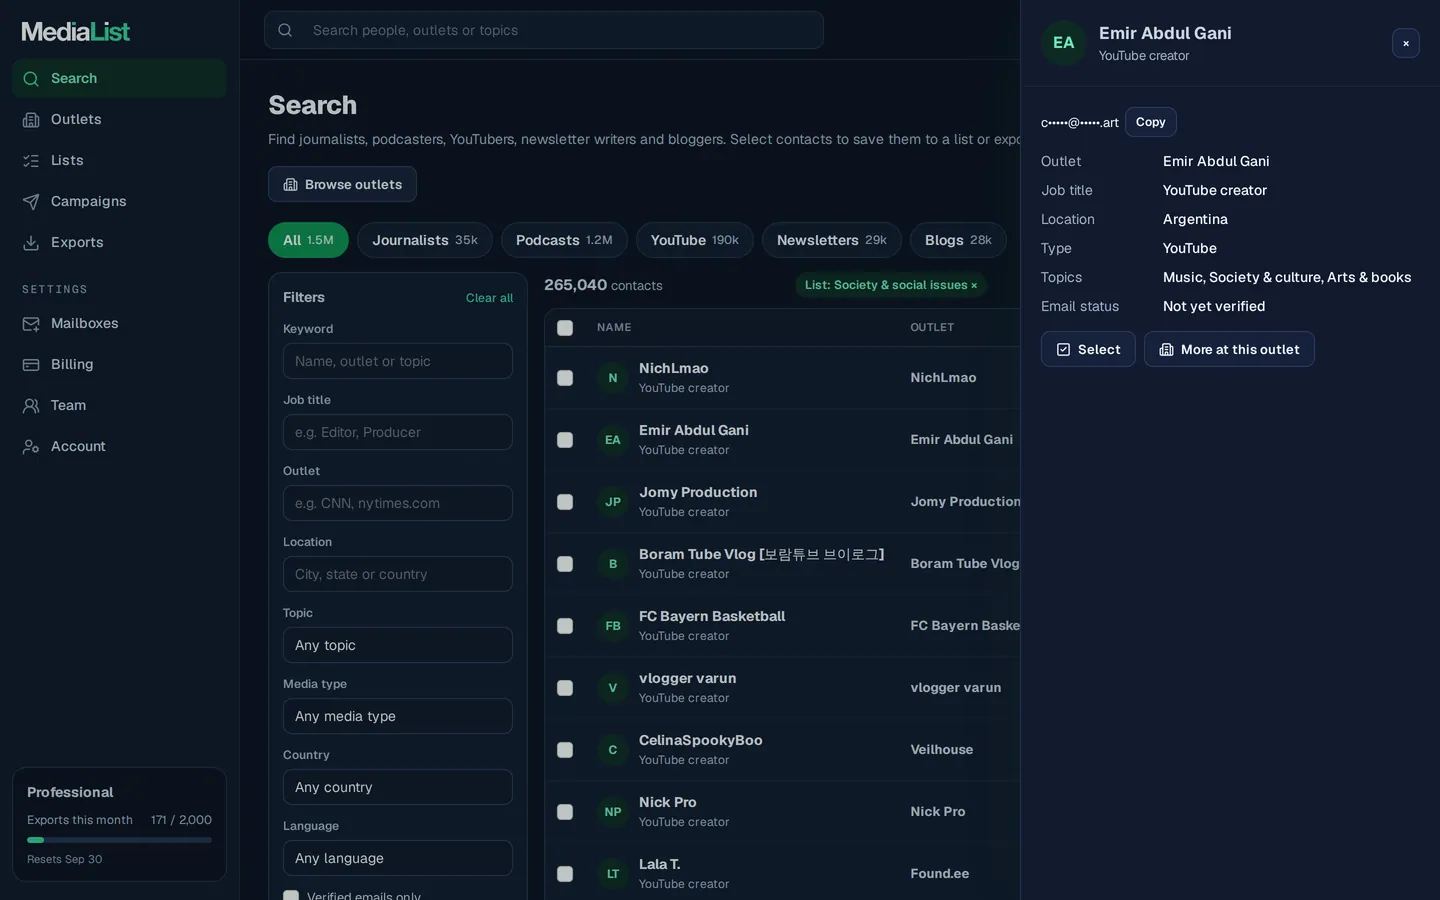Open Mailboxes envelope icon

pos(31,324)
